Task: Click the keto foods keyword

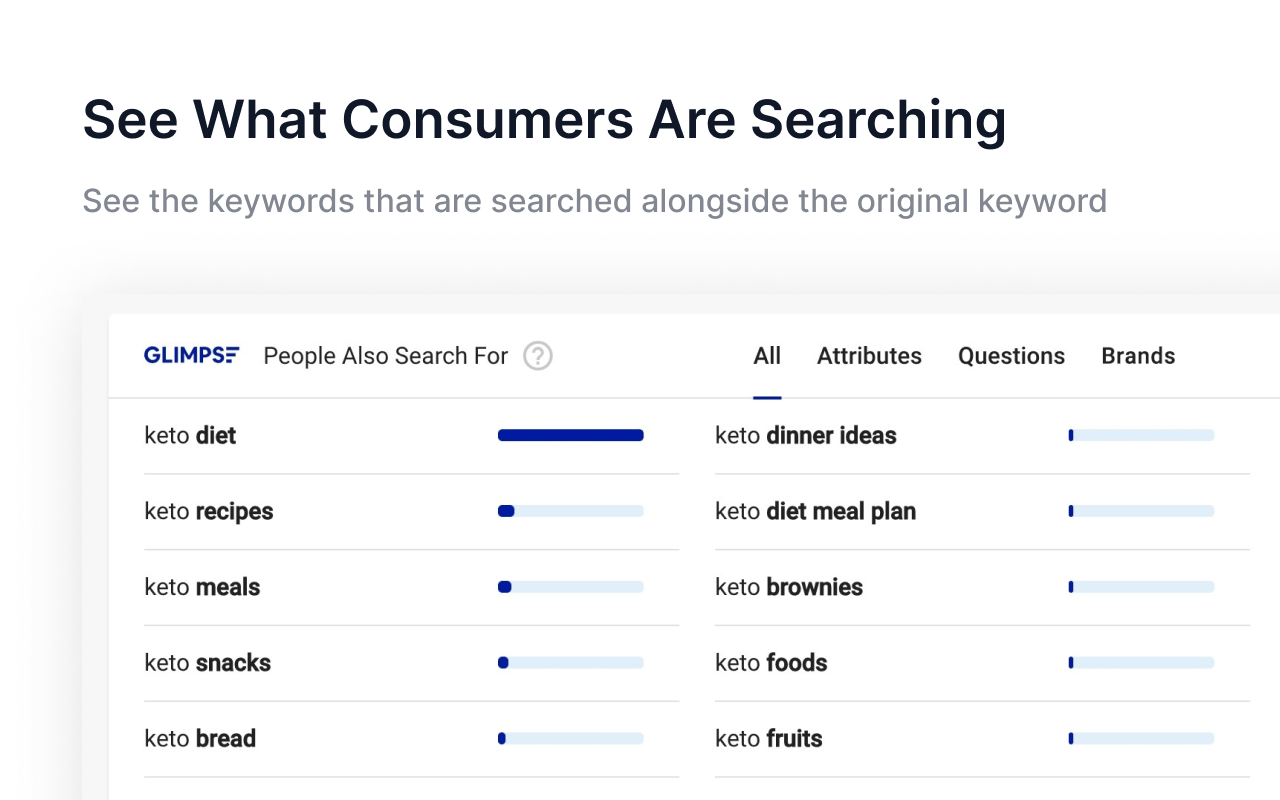Action: 771,663
